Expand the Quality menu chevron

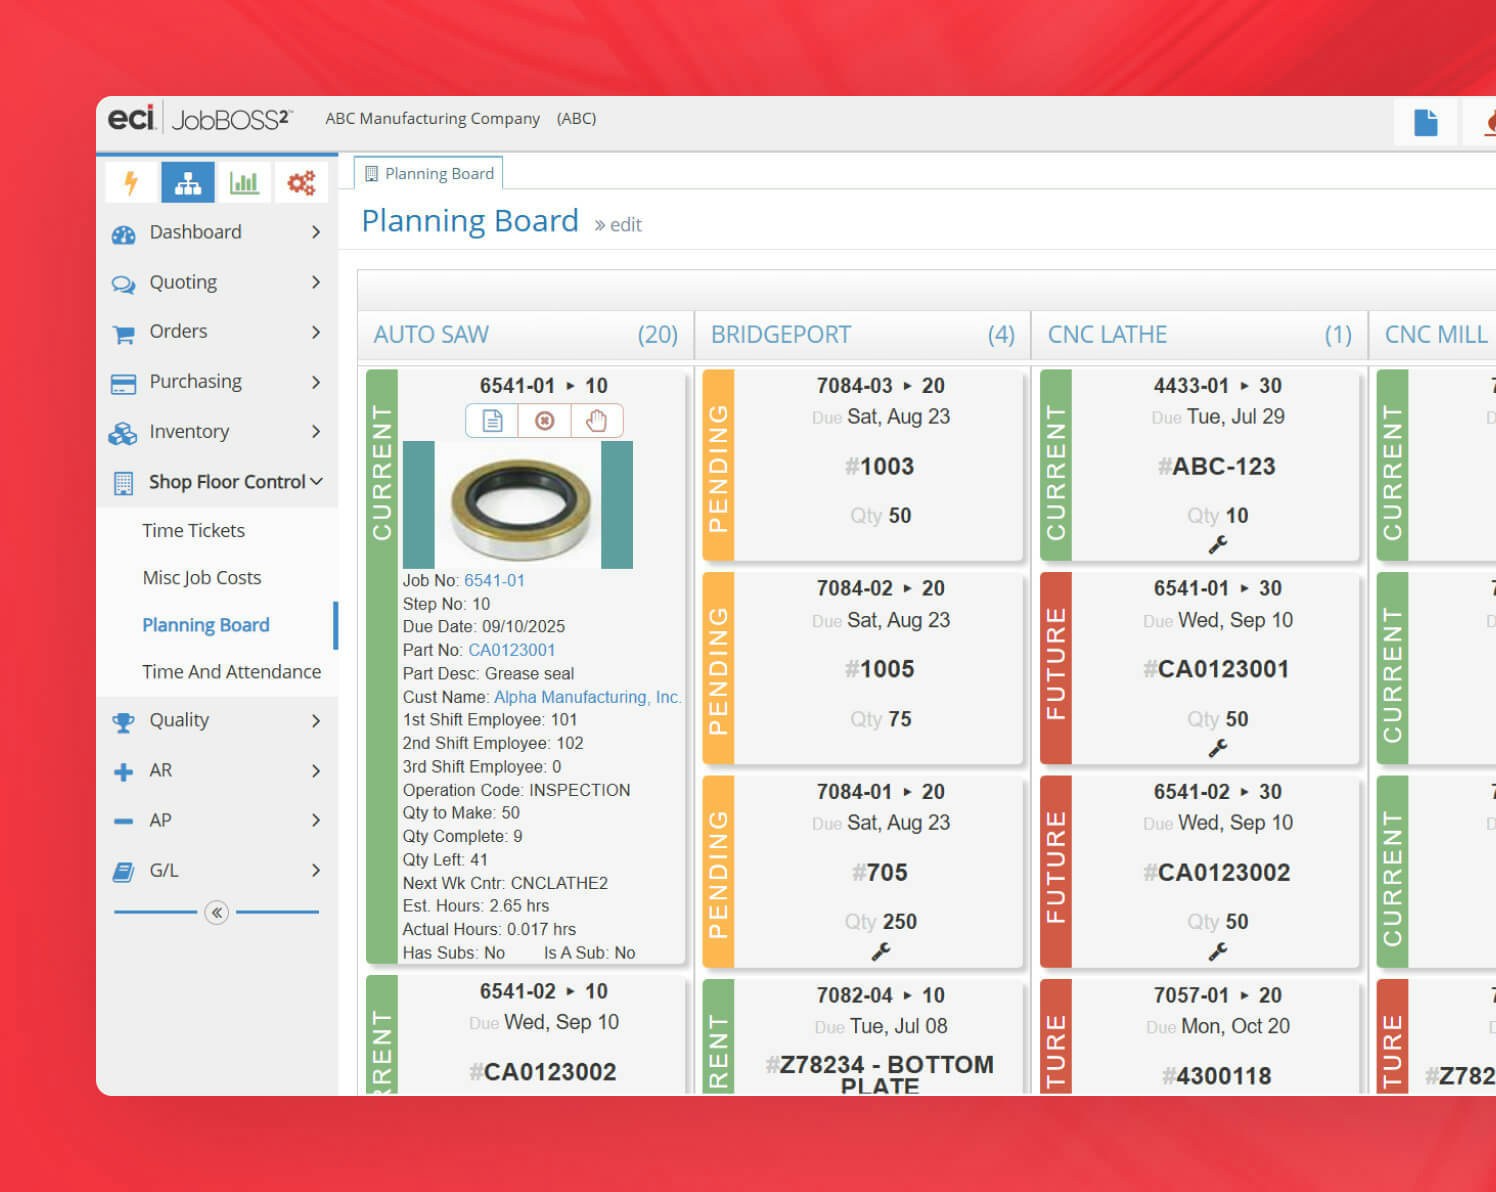click(316, 721)
